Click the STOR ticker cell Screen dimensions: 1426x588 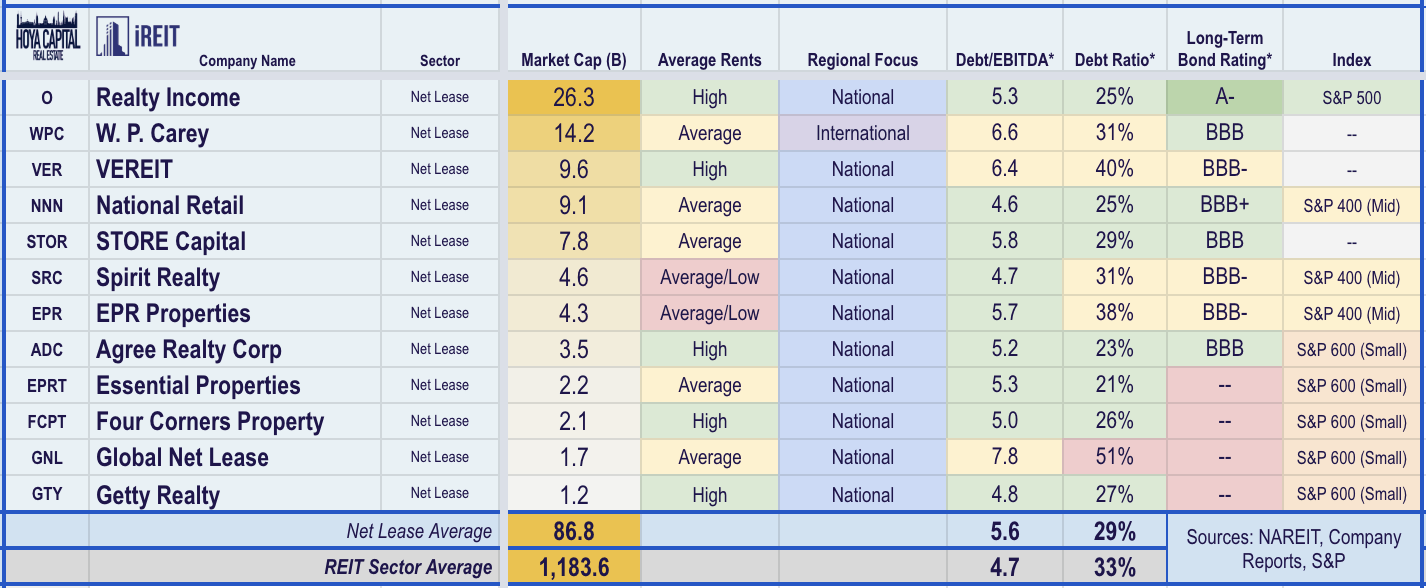tap(47, 242)
